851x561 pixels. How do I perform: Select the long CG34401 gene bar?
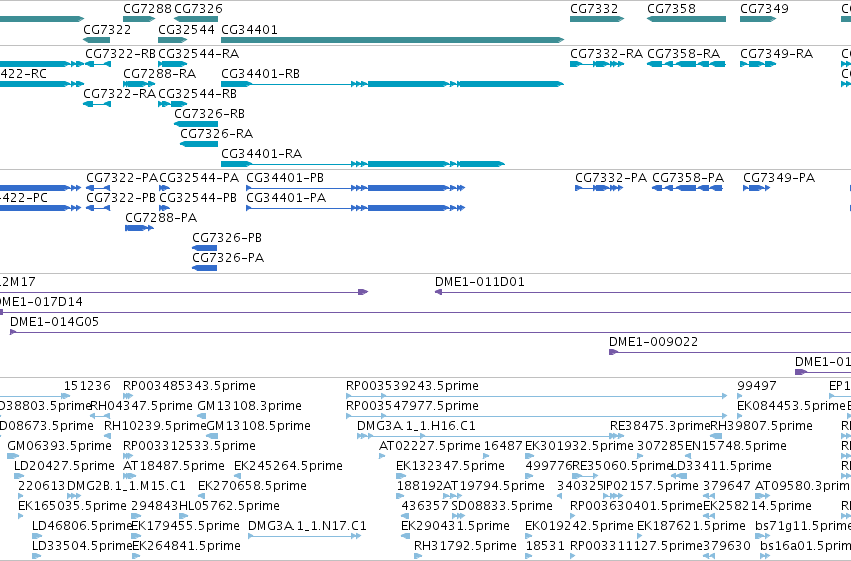392,40
